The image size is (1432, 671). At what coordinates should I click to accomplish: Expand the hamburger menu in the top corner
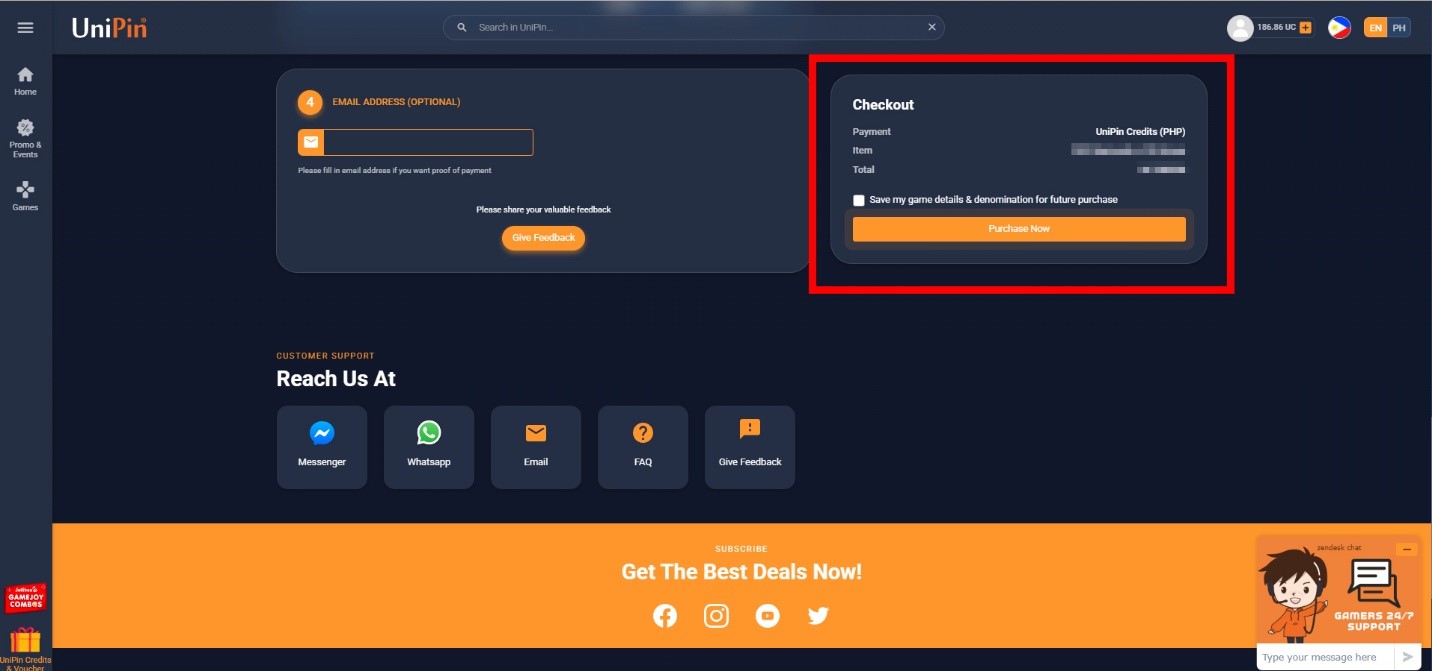point(25,27)
